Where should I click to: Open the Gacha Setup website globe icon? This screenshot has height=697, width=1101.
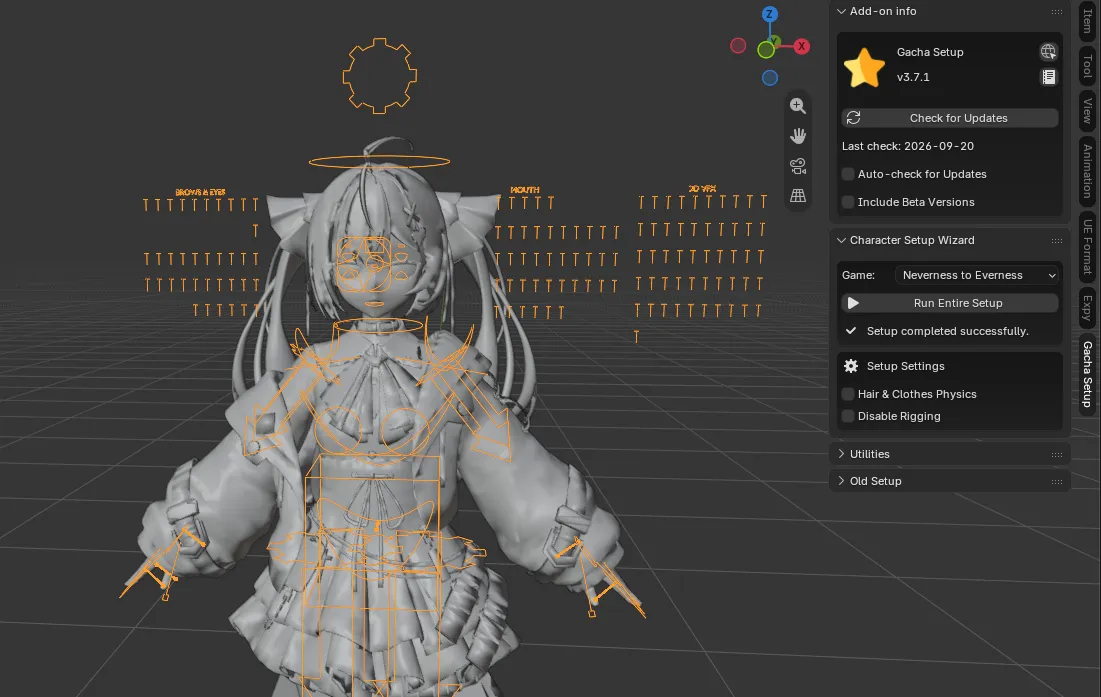point(1048,51)
